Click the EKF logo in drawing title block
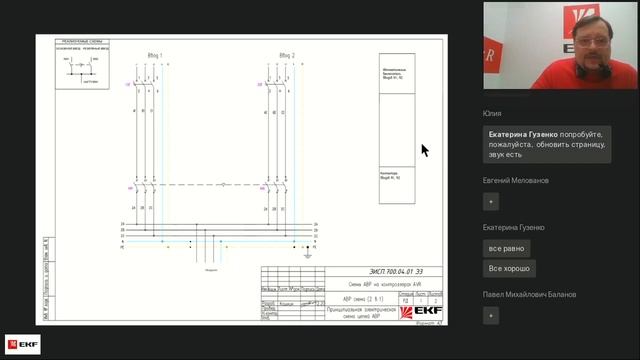The height and width of the screenshot is (360, 640). tap(421, 312)
